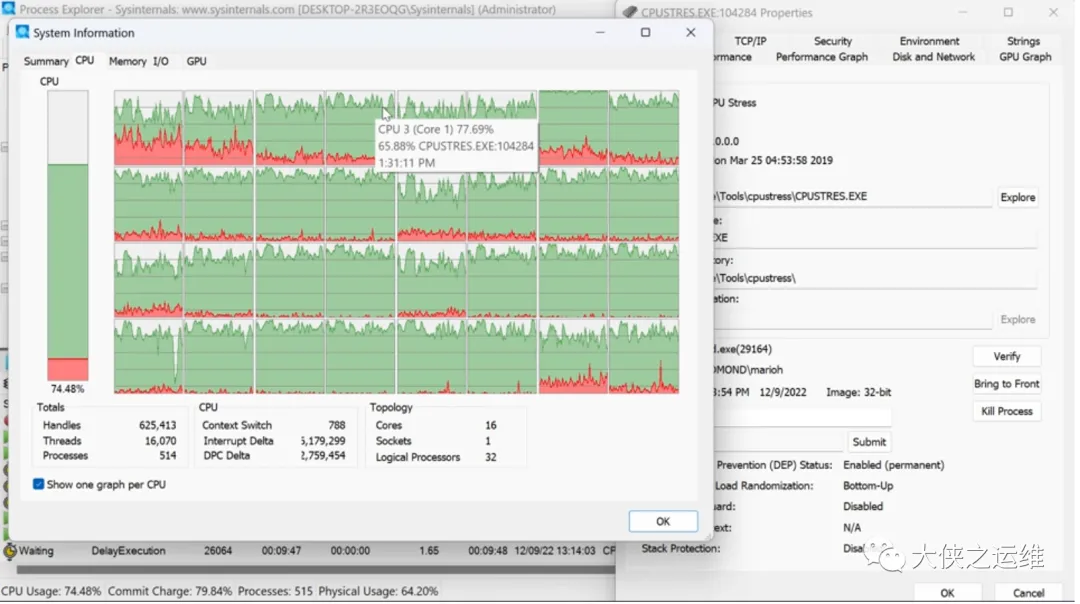This screenshot has width=1080, height=604.
Task: Open TCP/IP tab in Properties window
Action: tap(752, 41)
